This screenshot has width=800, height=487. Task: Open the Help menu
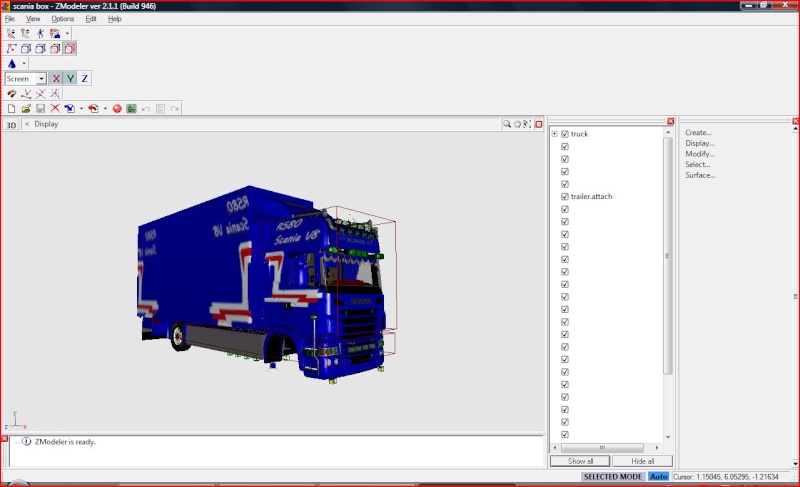pos(115,19)
